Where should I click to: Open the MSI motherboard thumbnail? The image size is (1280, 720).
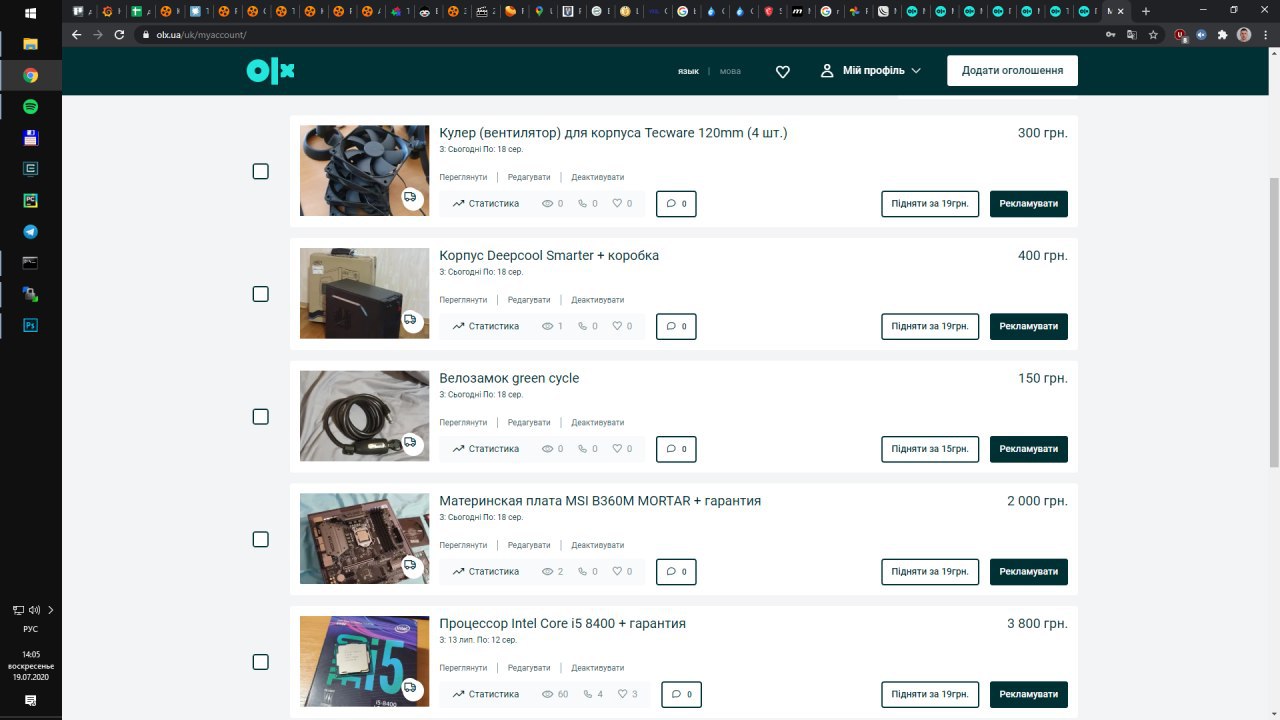(x=364, y=538)
